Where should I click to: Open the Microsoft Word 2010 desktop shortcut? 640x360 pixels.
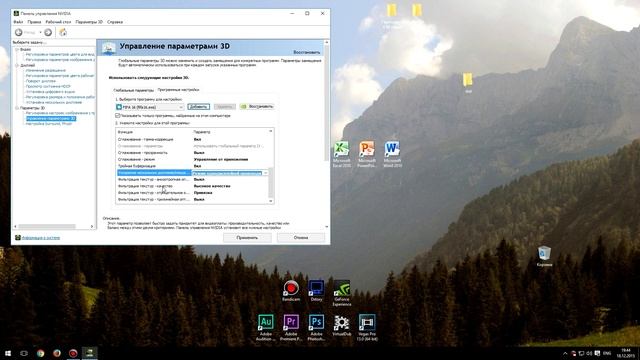pos(392,154)
